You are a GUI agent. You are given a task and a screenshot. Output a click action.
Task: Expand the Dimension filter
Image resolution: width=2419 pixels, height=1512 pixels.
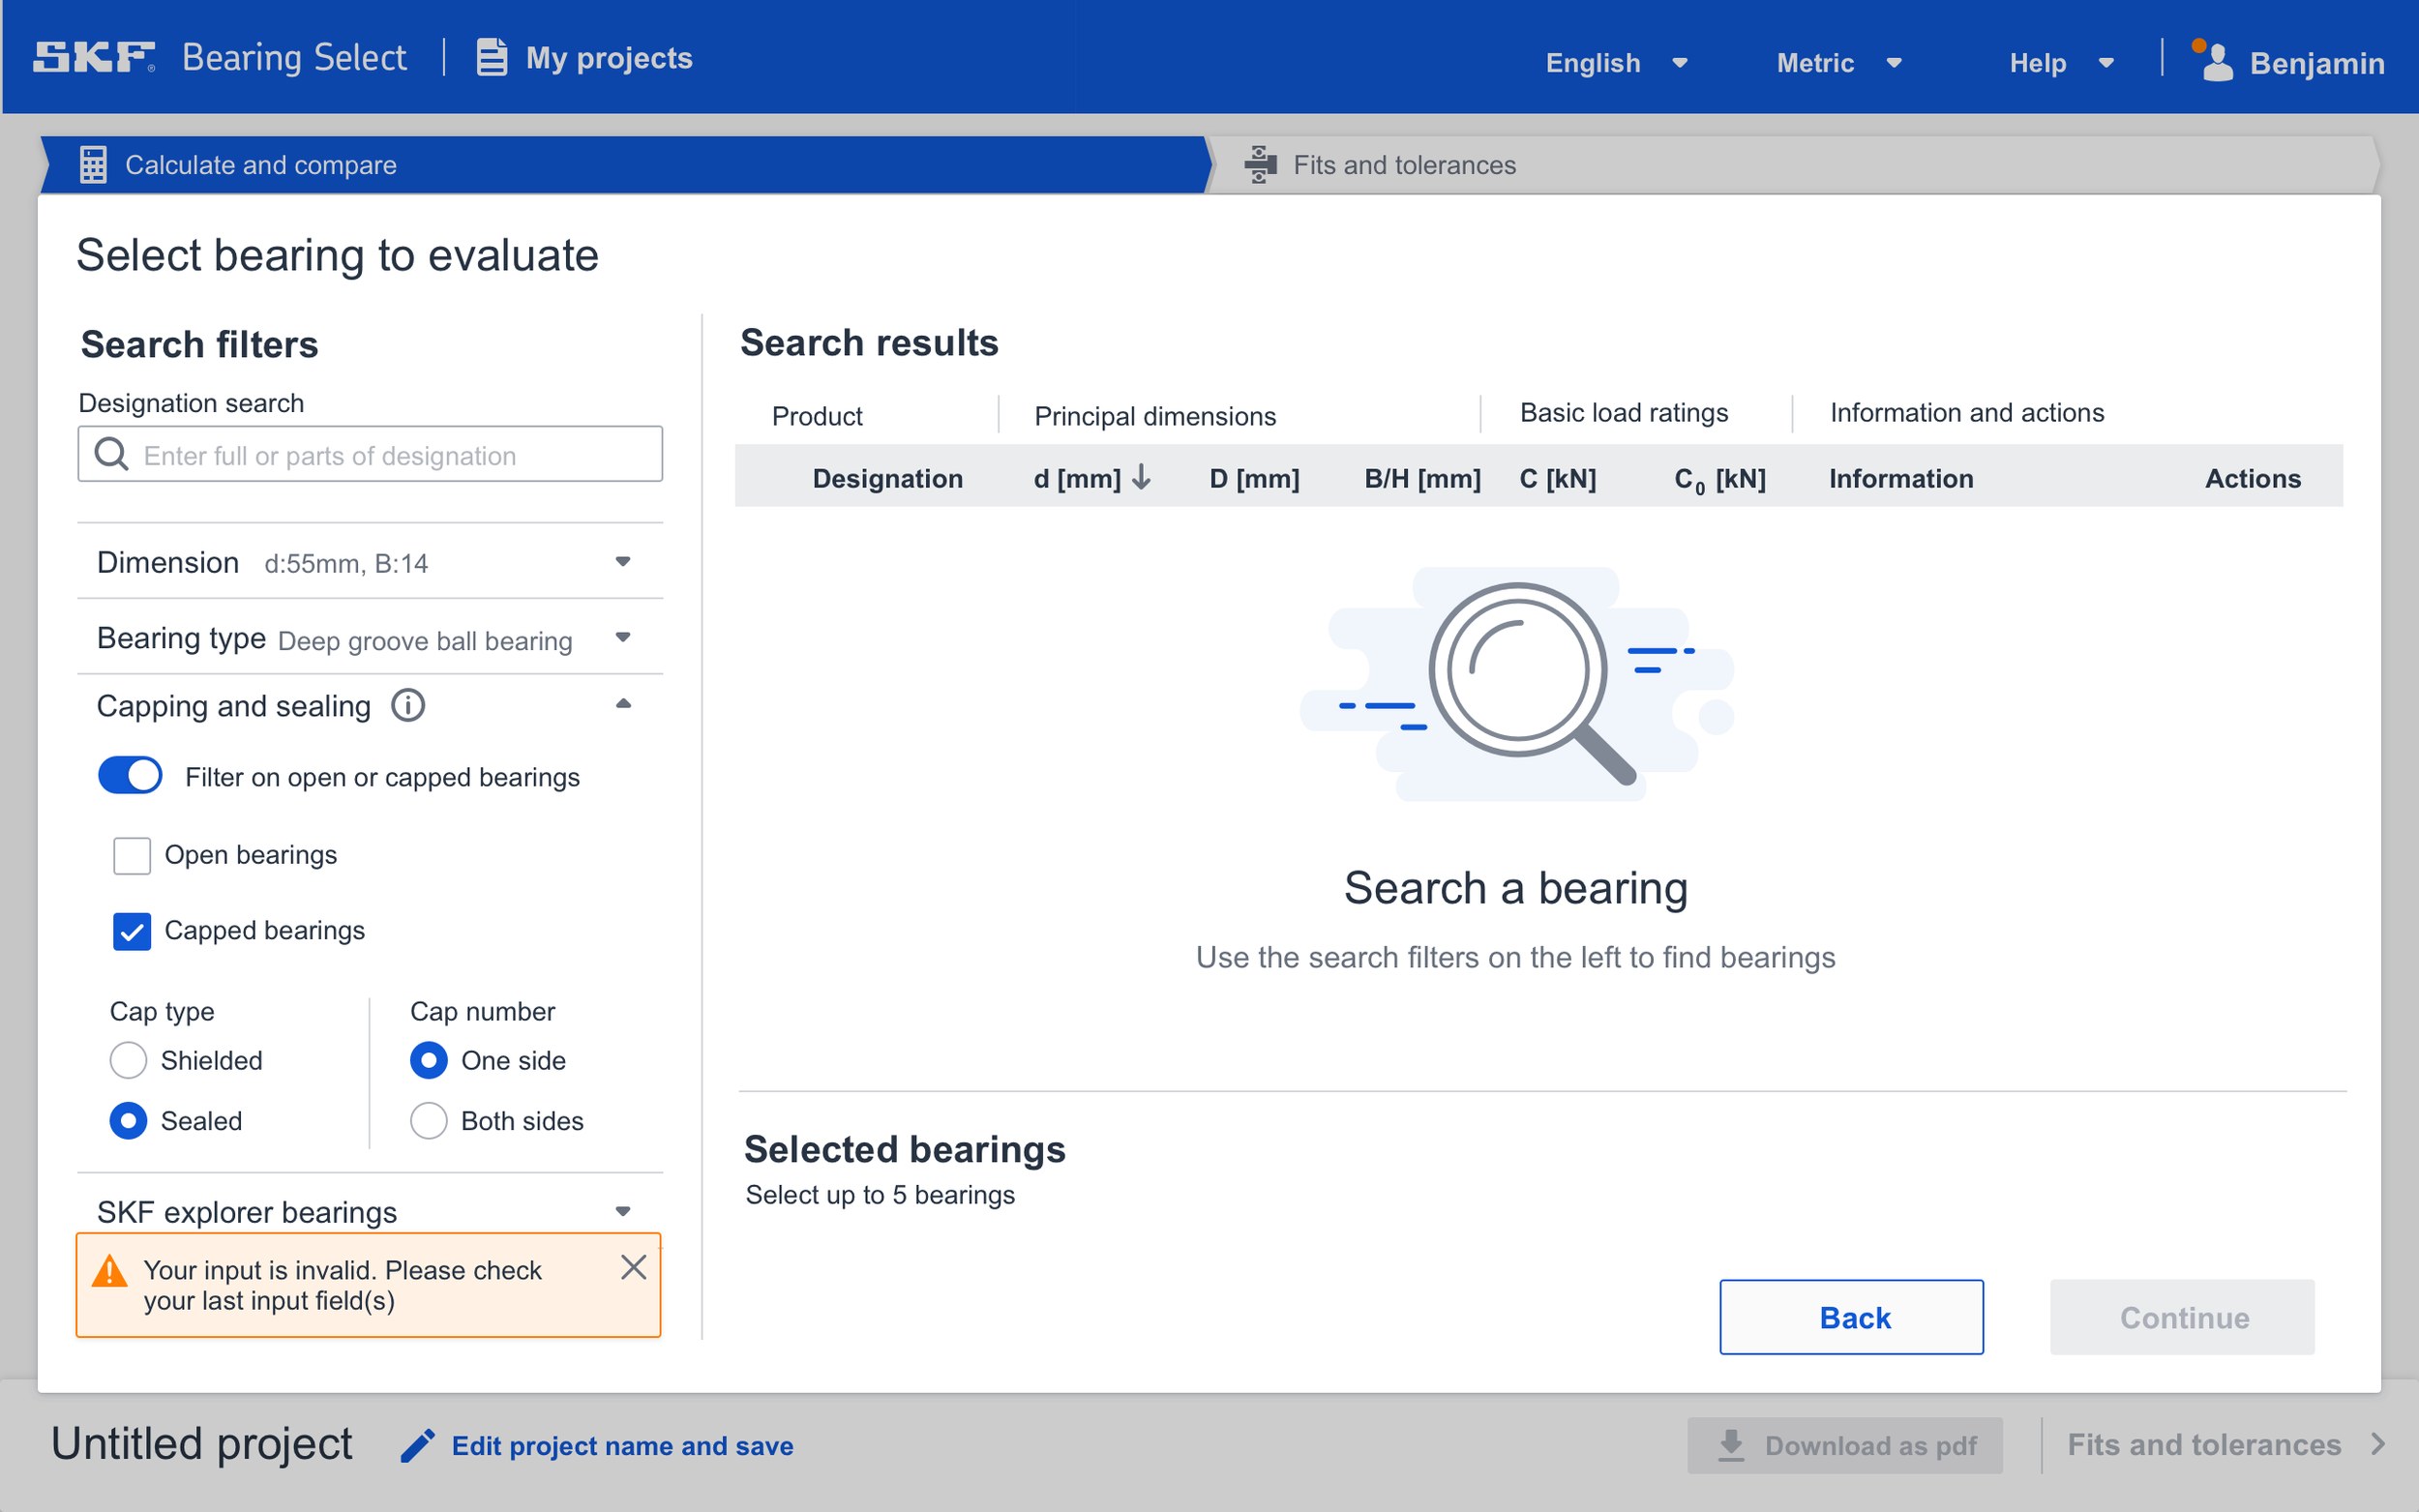pos(622,562)
